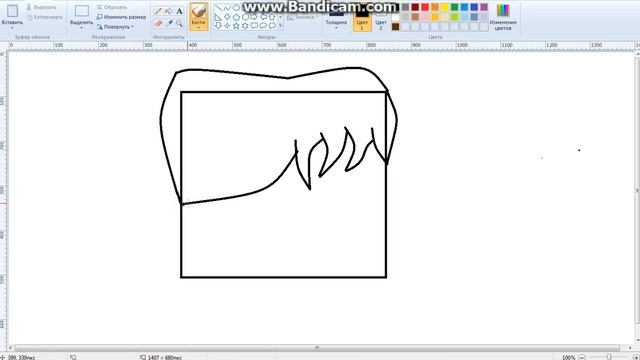640x360 pixels.
Task: Choose the Oval shape
Action: point(236,7)
